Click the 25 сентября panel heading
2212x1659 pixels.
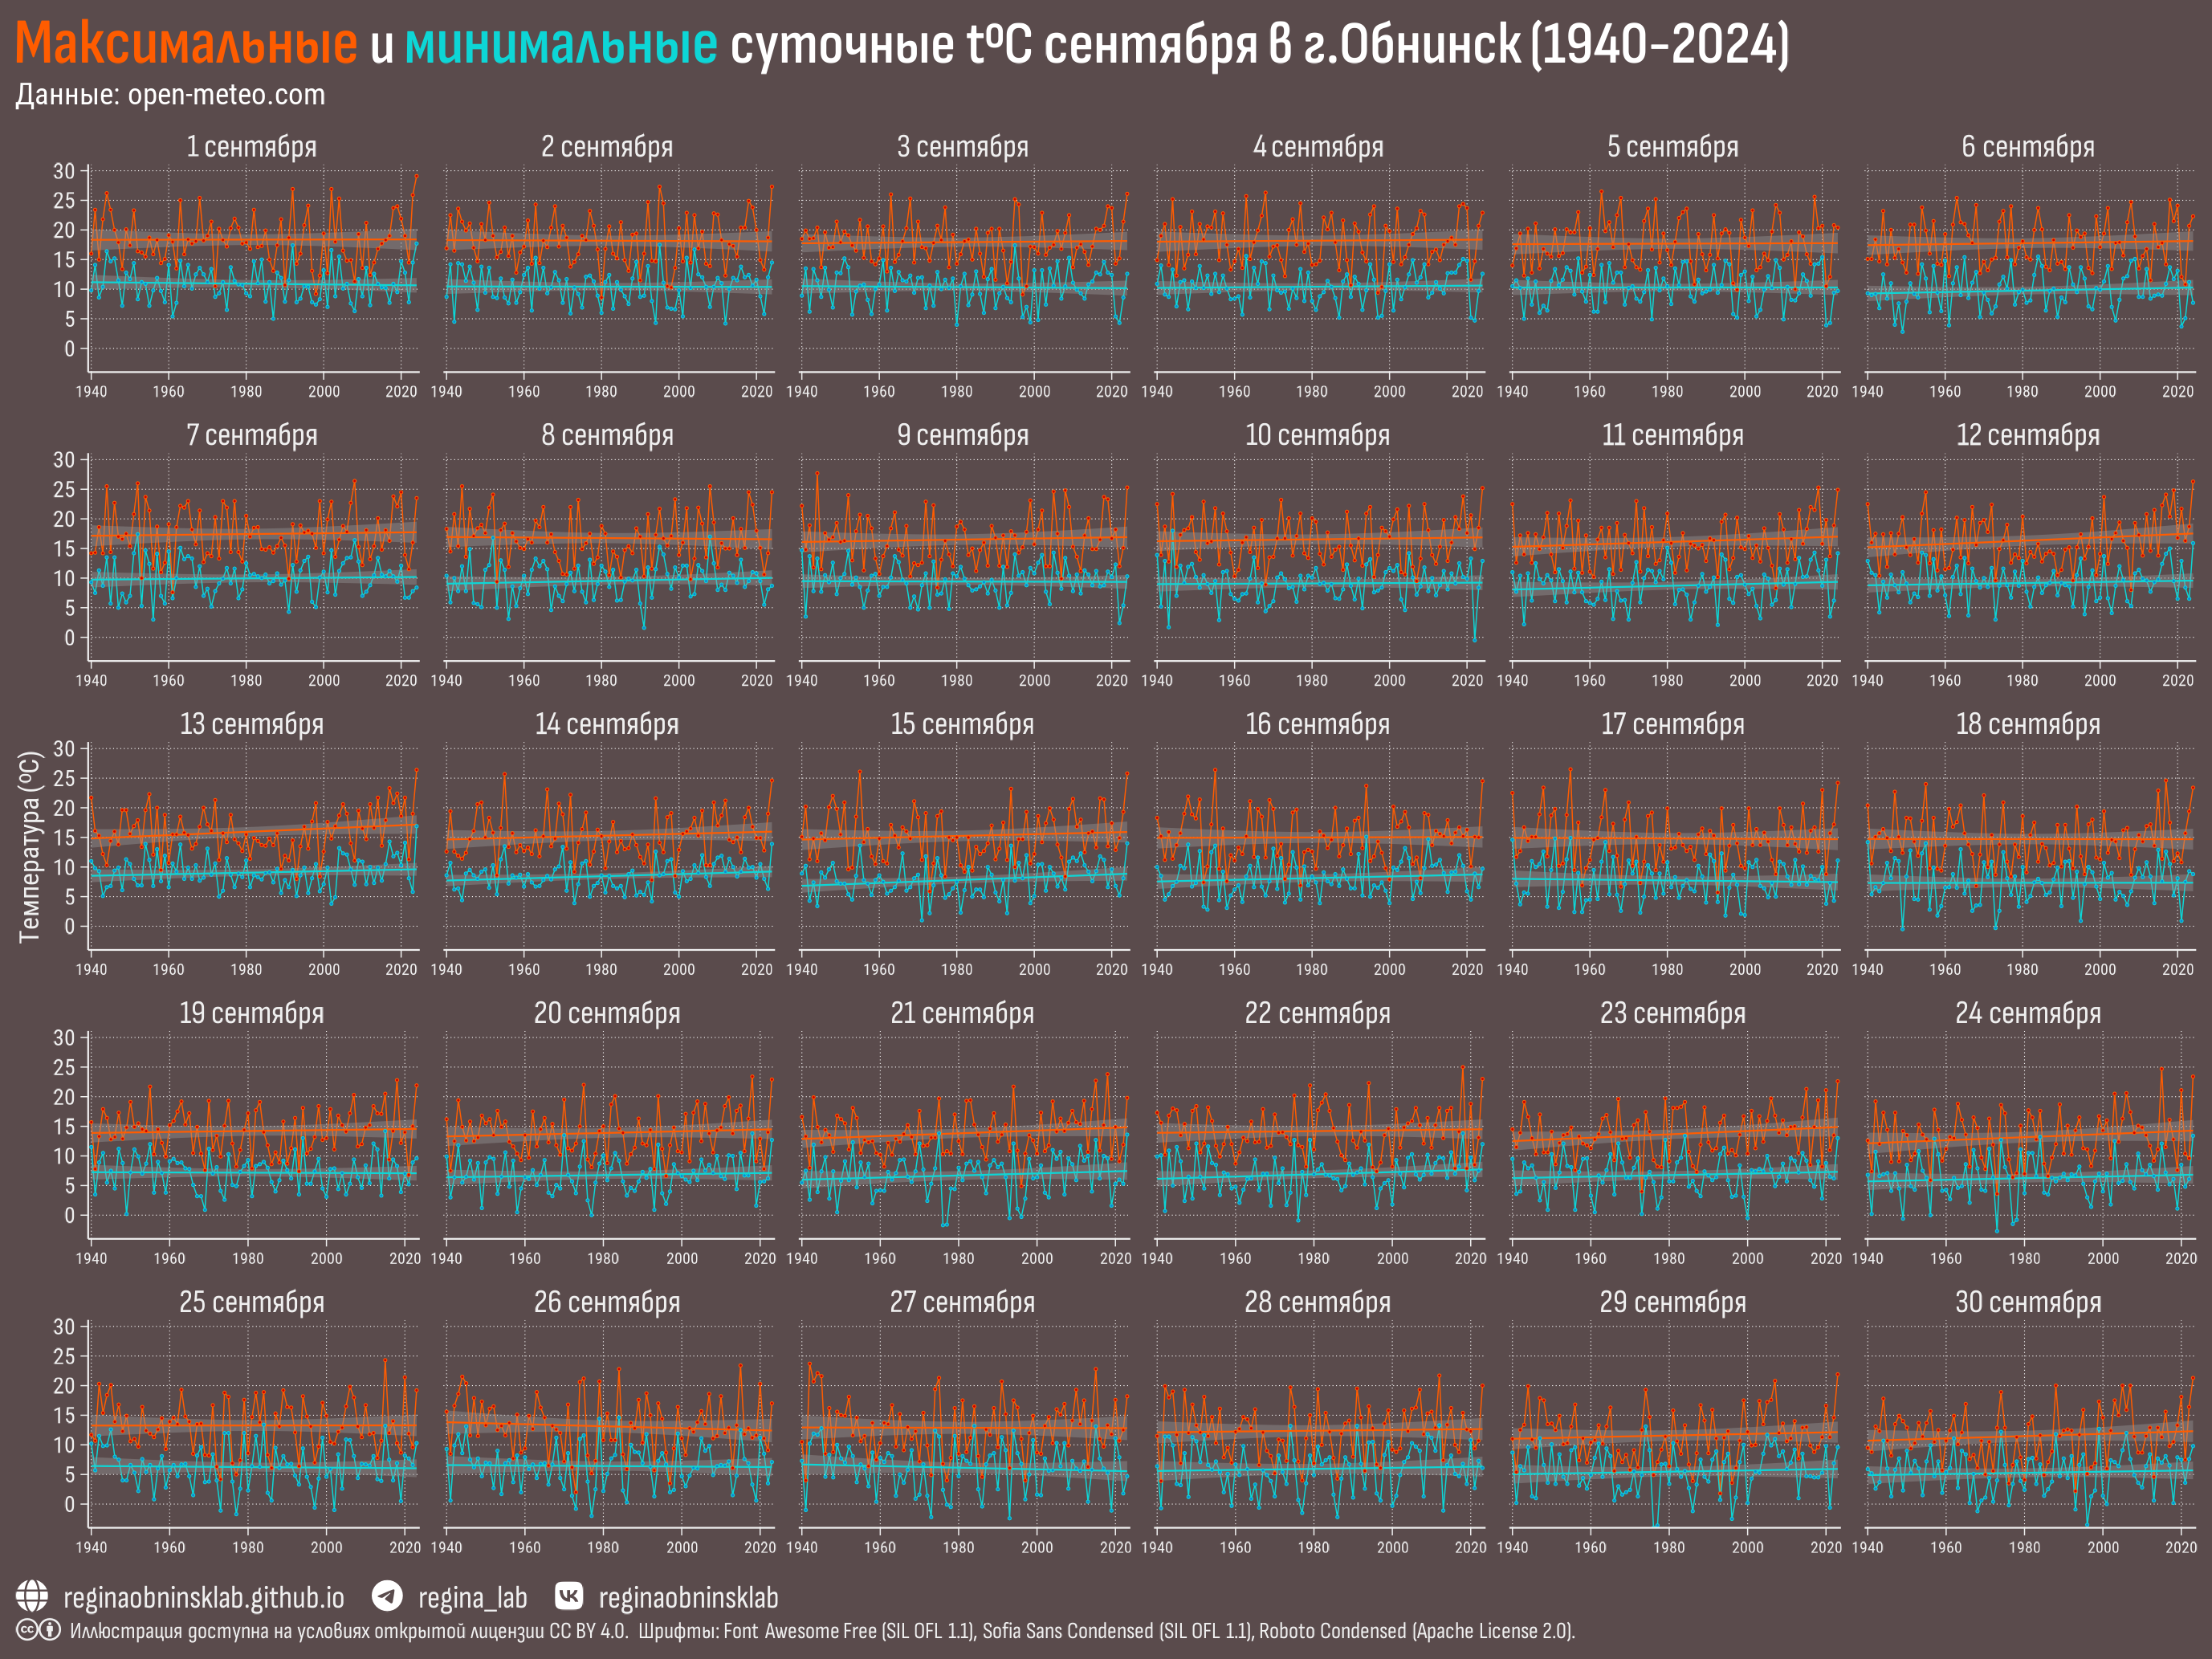[251, 1302]
